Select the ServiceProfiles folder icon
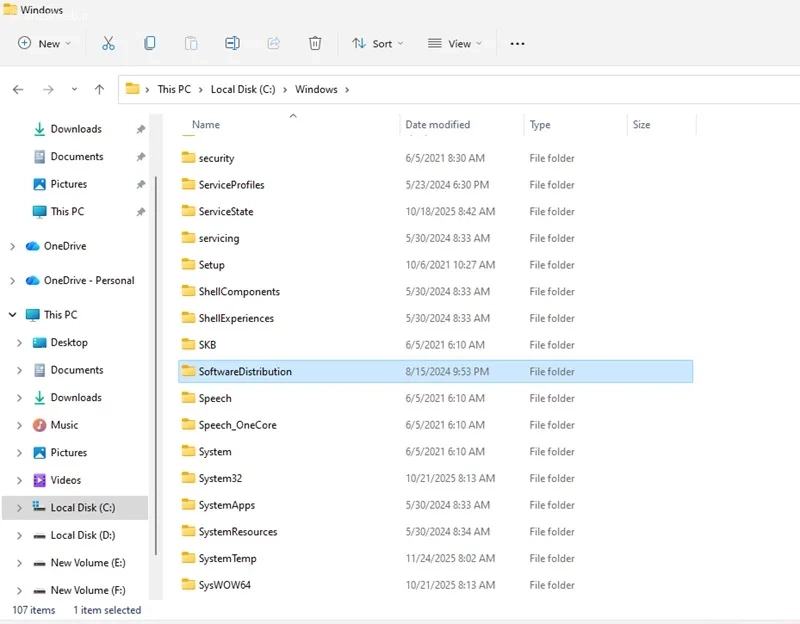The width and height of the screenshot is (800, 624). tap(188, 184)
